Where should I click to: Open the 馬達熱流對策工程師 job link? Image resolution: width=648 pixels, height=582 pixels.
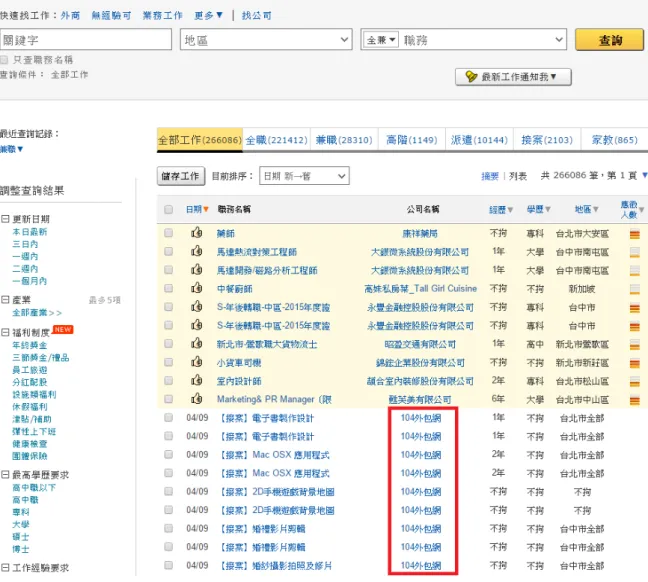pyautogui.click(x=257, y=252)
